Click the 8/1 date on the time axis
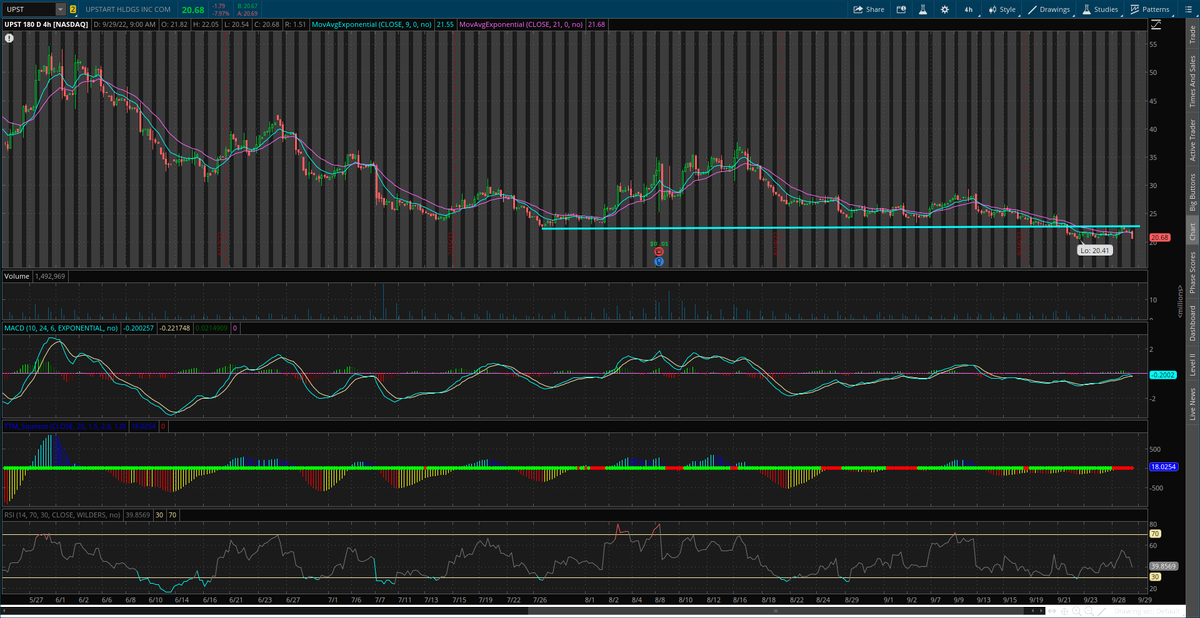 pyautogui.click(x=589, y=600)
